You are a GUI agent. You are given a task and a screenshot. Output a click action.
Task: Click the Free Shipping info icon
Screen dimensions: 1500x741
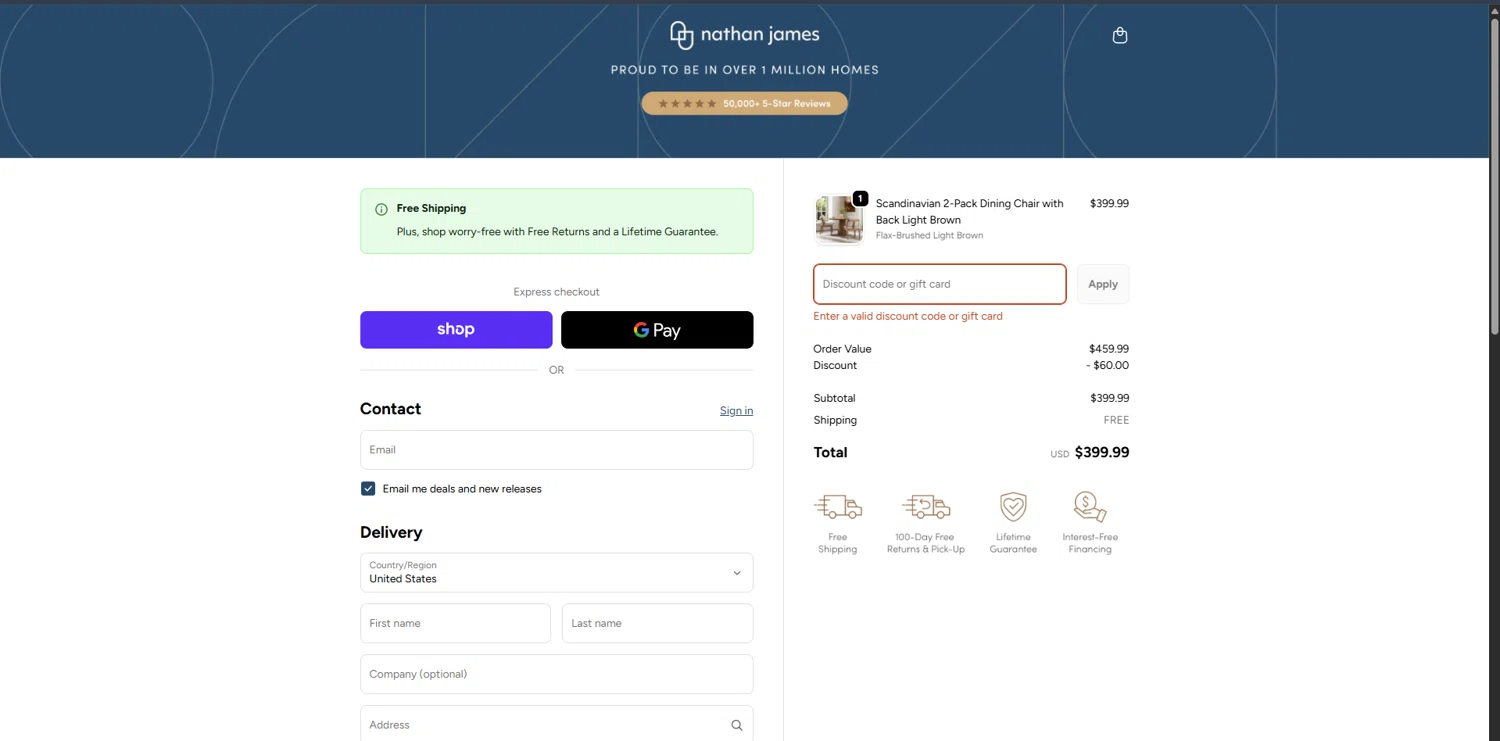click(x=381, y=209)
